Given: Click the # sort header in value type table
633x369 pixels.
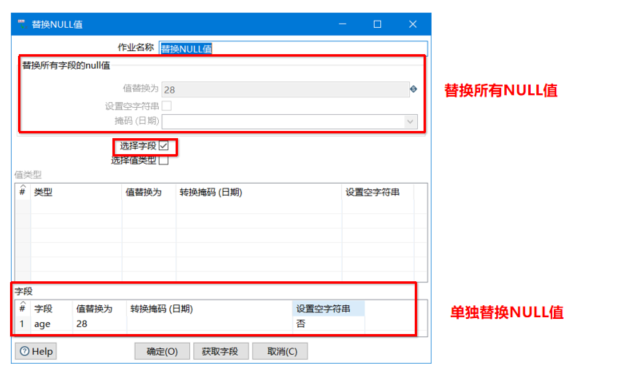Looking at the screenshot, I should click(23, 191).
